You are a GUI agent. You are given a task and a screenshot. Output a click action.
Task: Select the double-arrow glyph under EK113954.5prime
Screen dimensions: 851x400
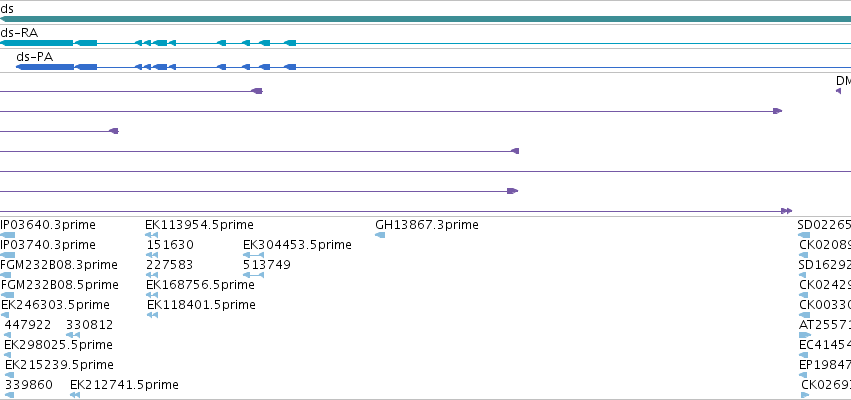[x=151, y=235]
